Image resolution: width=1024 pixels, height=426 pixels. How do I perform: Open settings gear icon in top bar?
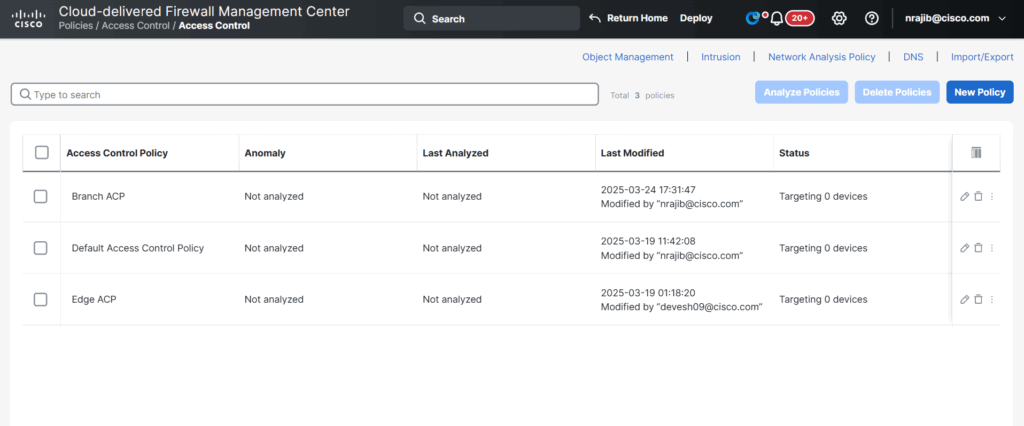point(839,18)
